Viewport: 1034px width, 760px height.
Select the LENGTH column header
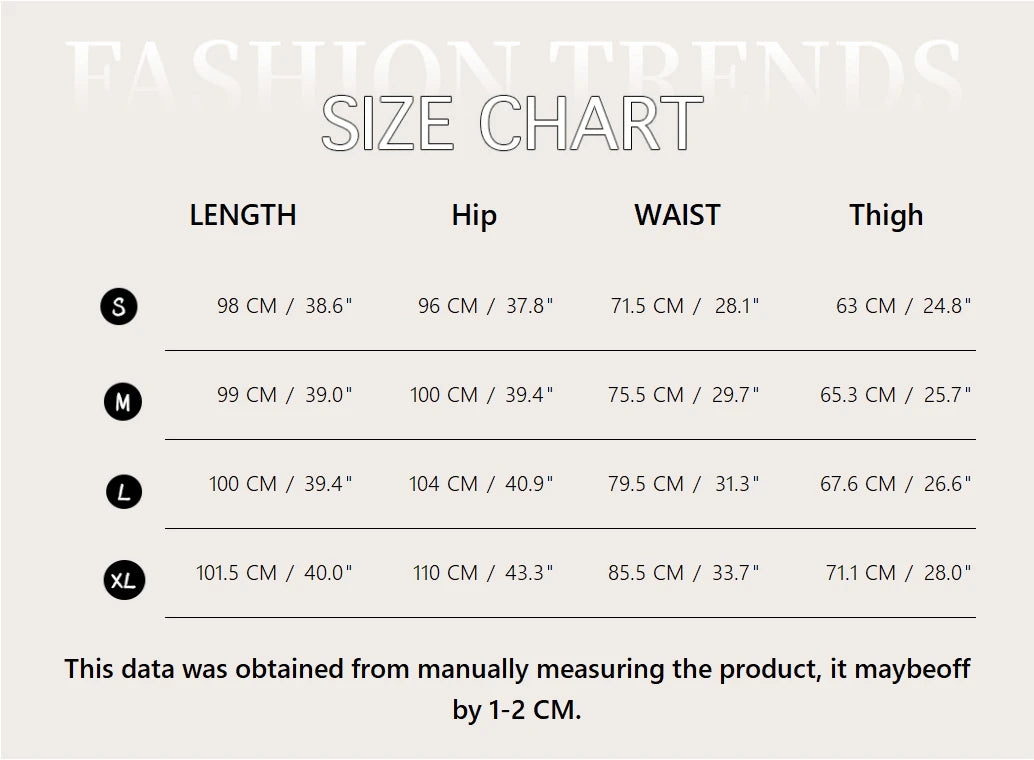(243, 215)
